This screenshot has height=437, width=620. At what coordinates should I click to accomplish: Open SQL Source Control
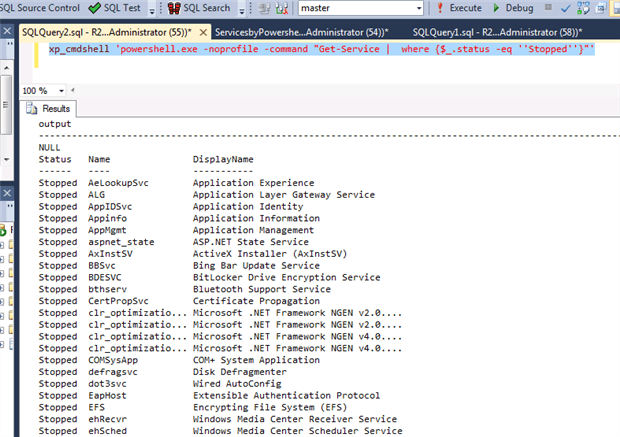(40, 8)
